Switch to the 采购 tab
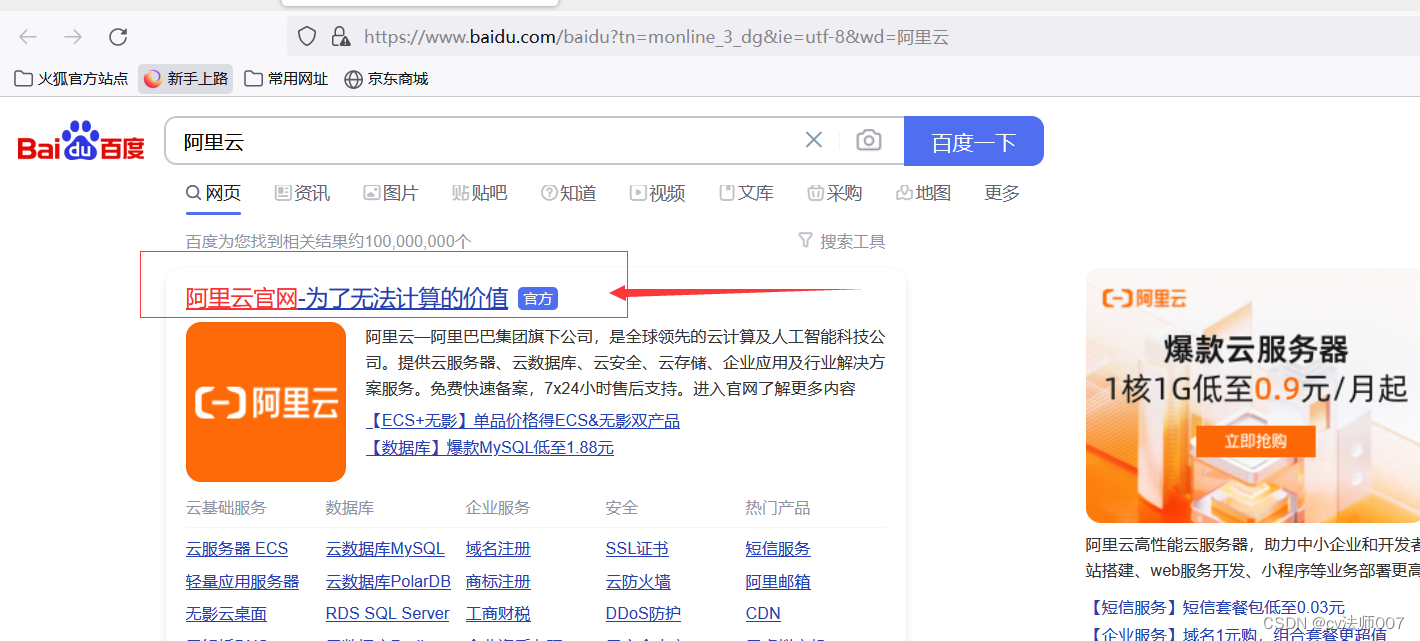 point(835,193)
